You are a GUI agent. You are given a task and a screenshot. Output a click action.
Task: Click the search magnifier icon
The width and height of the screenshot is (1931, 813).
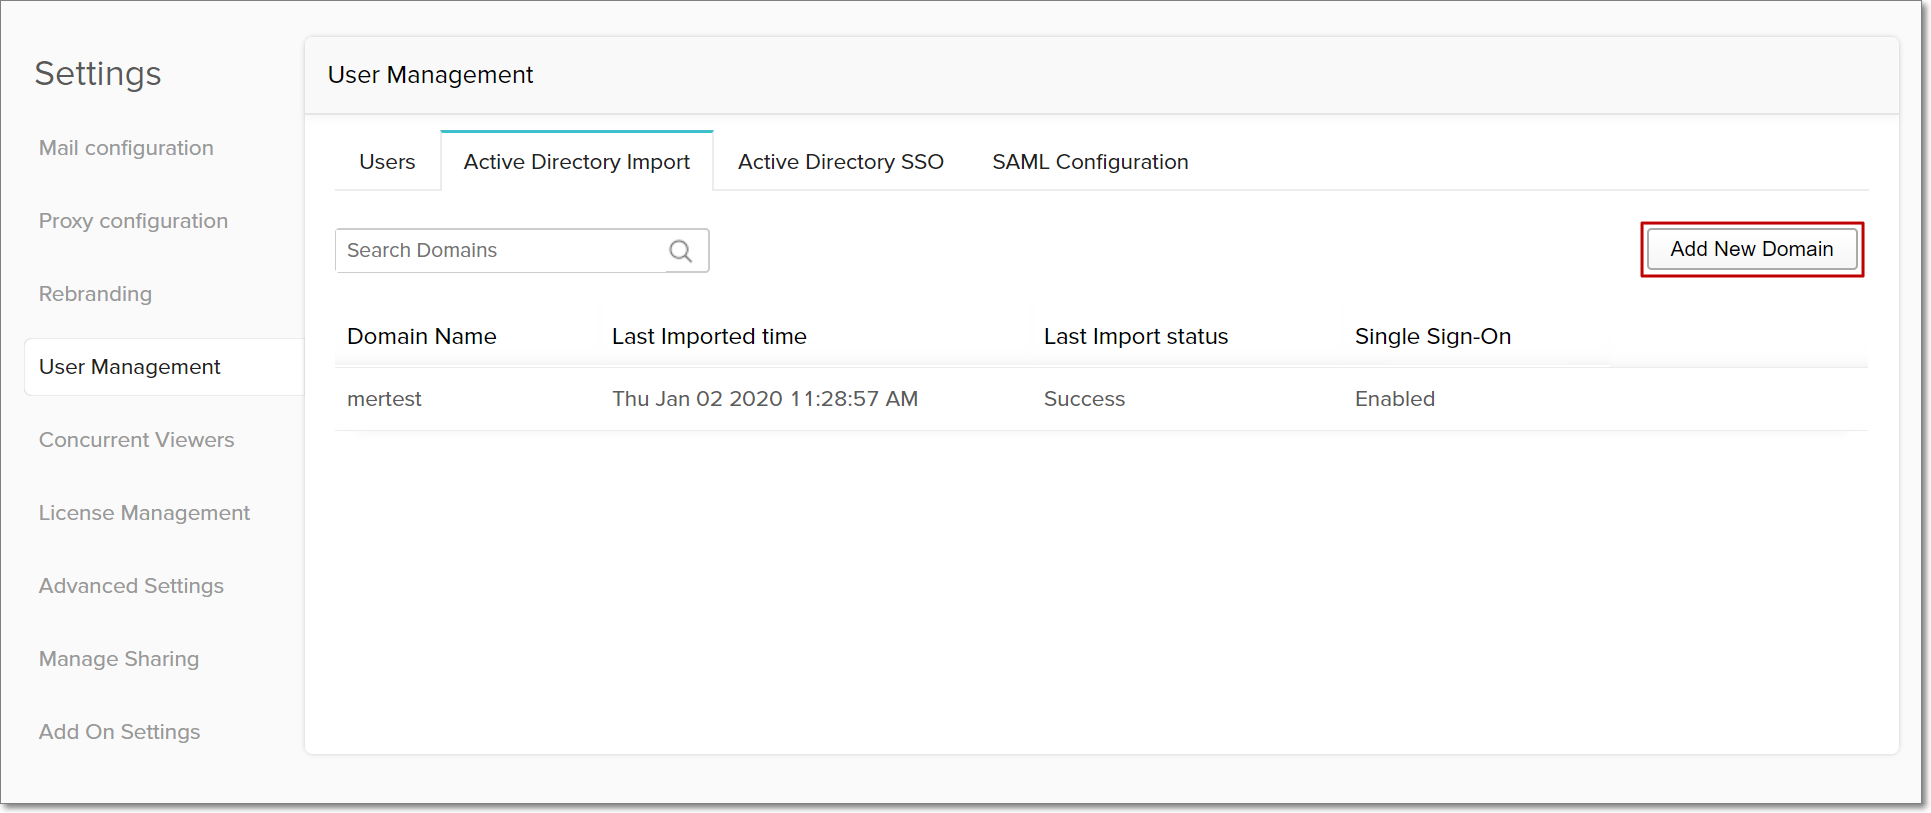[681, 251]
